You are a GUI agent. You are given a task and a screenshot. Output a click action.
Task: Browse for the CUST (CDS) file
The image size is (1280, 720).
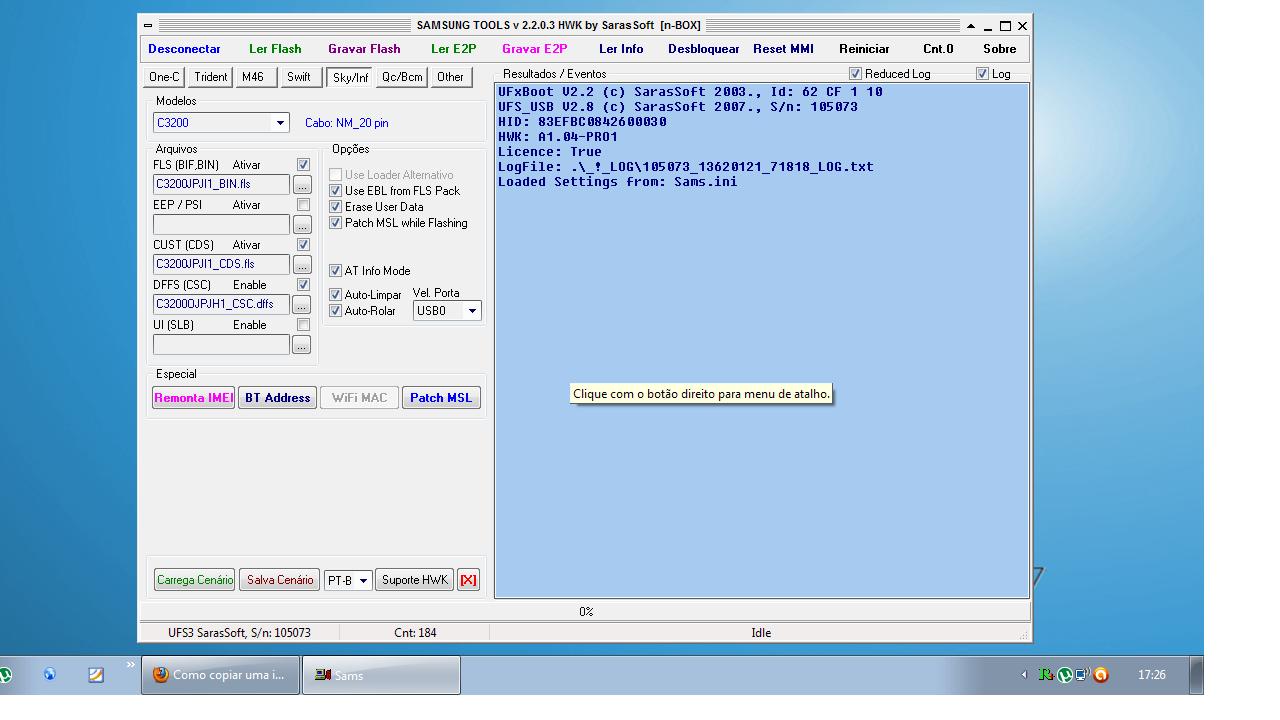pyautogui.click(x=302, y=265)
